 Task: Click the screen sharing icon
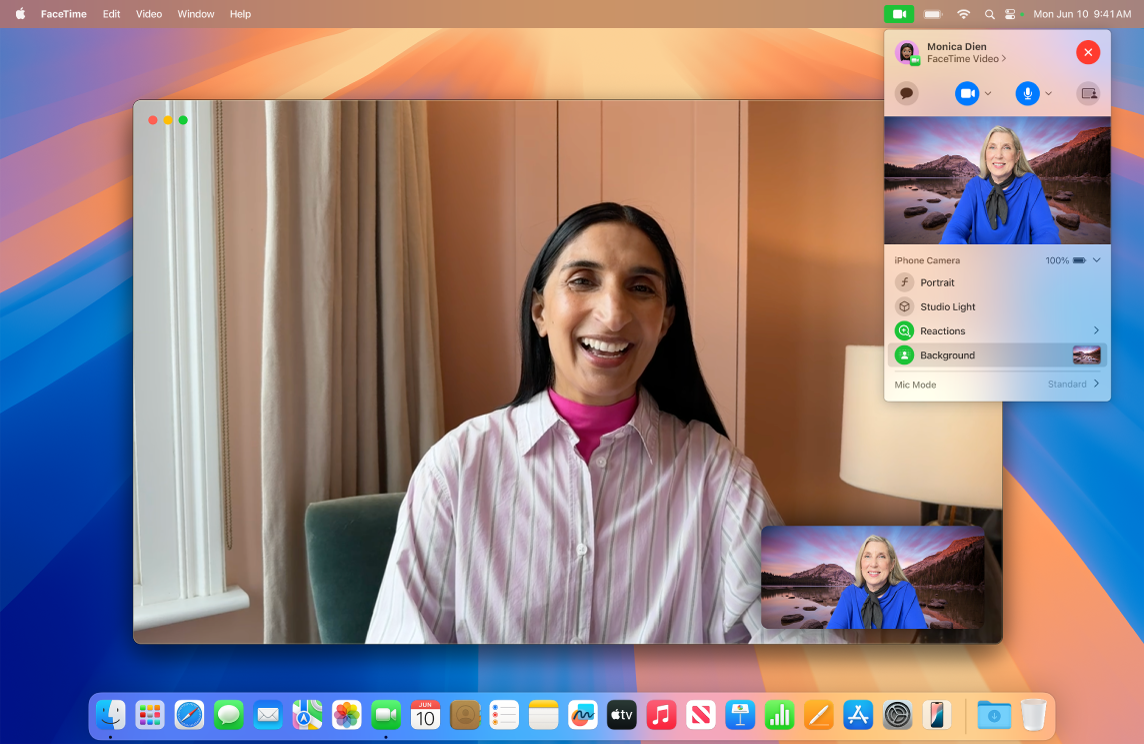(1088, 93)
